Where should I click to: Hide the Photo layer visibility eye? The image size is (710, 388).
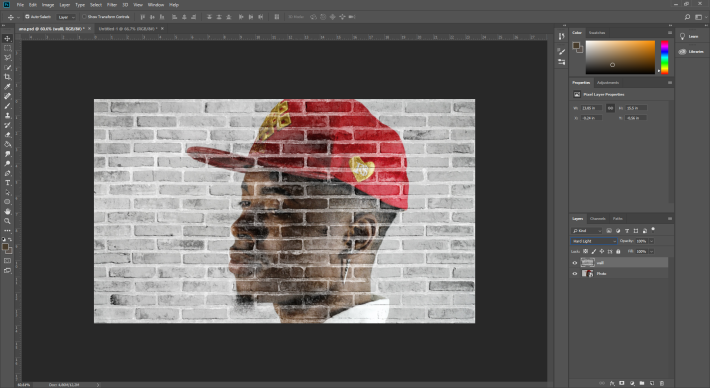click(575, 273)
